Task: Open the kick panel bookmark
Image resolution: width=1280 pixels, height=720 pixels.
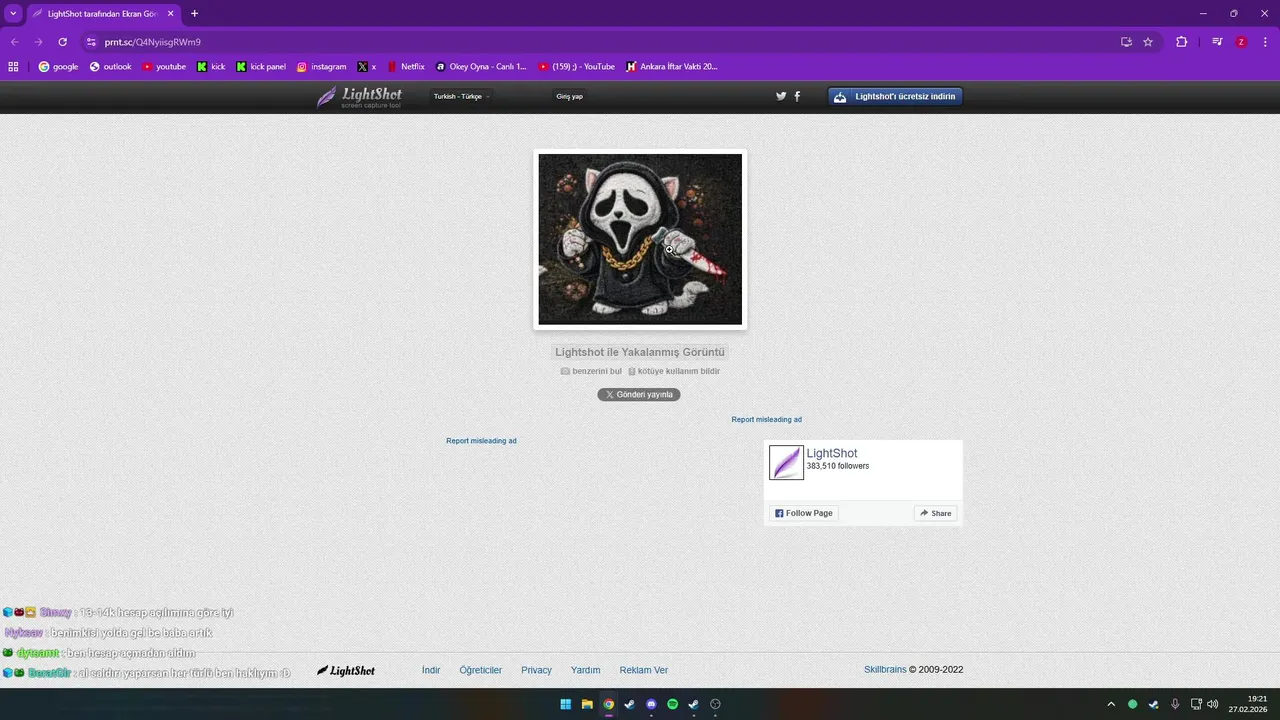Action: pos(261,67)
